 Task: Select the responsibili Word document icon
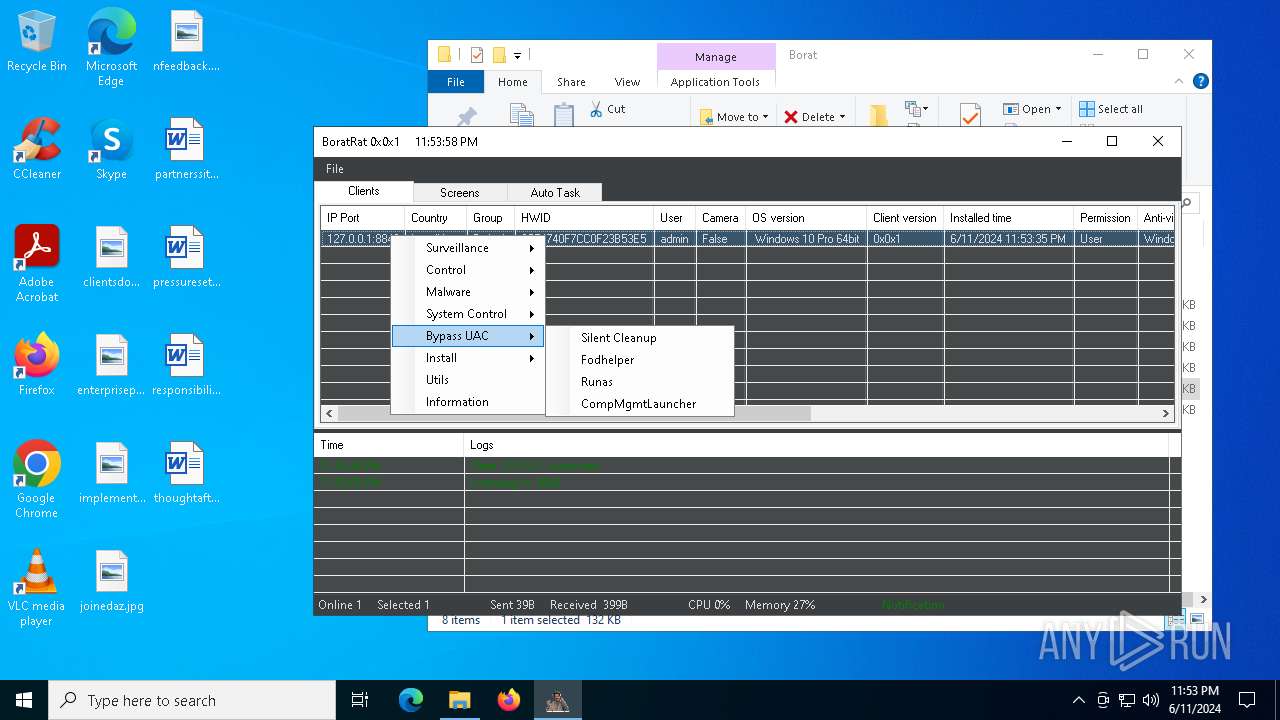(186, 366)
